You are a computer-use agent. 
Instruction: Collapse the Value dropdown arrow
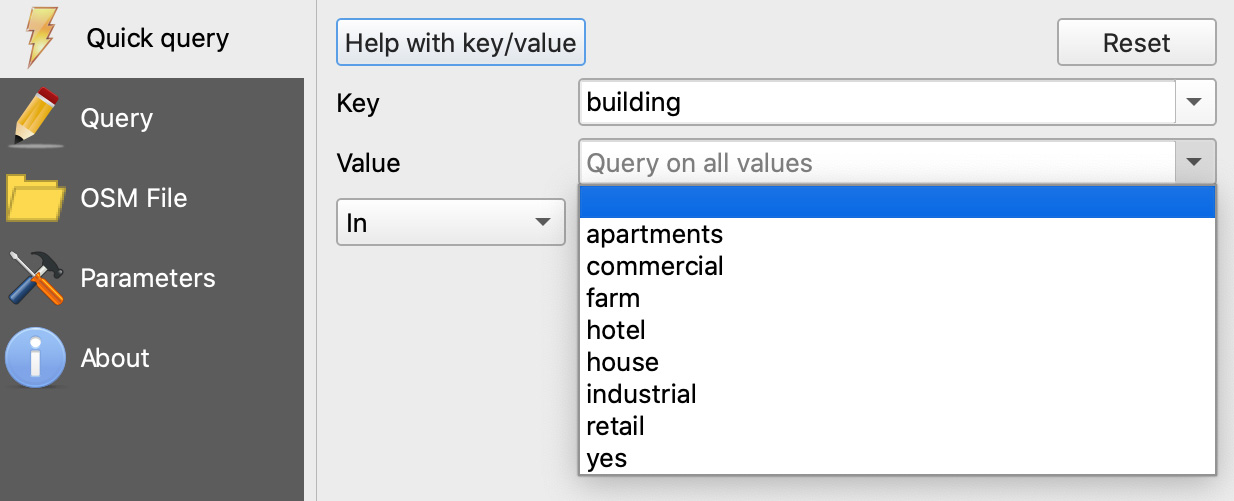pos(1195,162)
